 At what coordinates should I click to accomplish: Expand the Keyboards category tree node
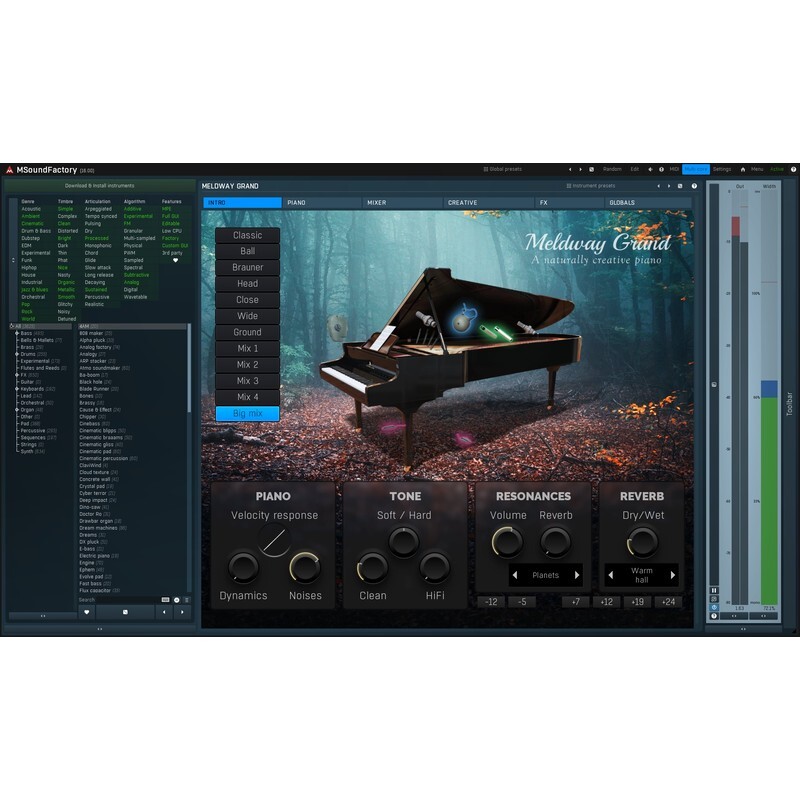tap(17, 389)
